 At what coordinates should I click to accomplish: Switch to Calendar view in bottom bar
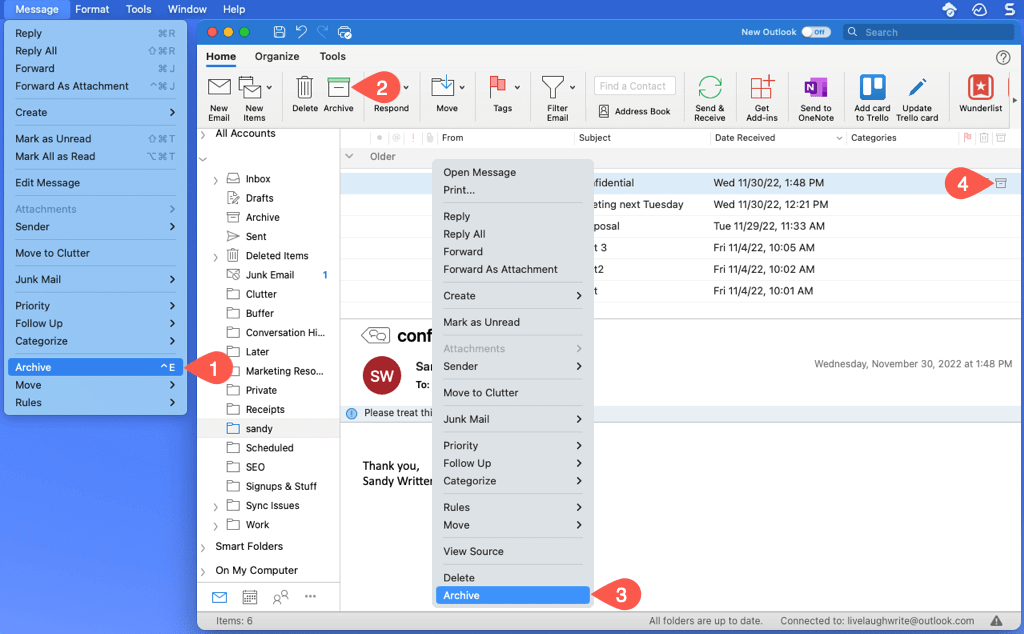coord(249,597)
